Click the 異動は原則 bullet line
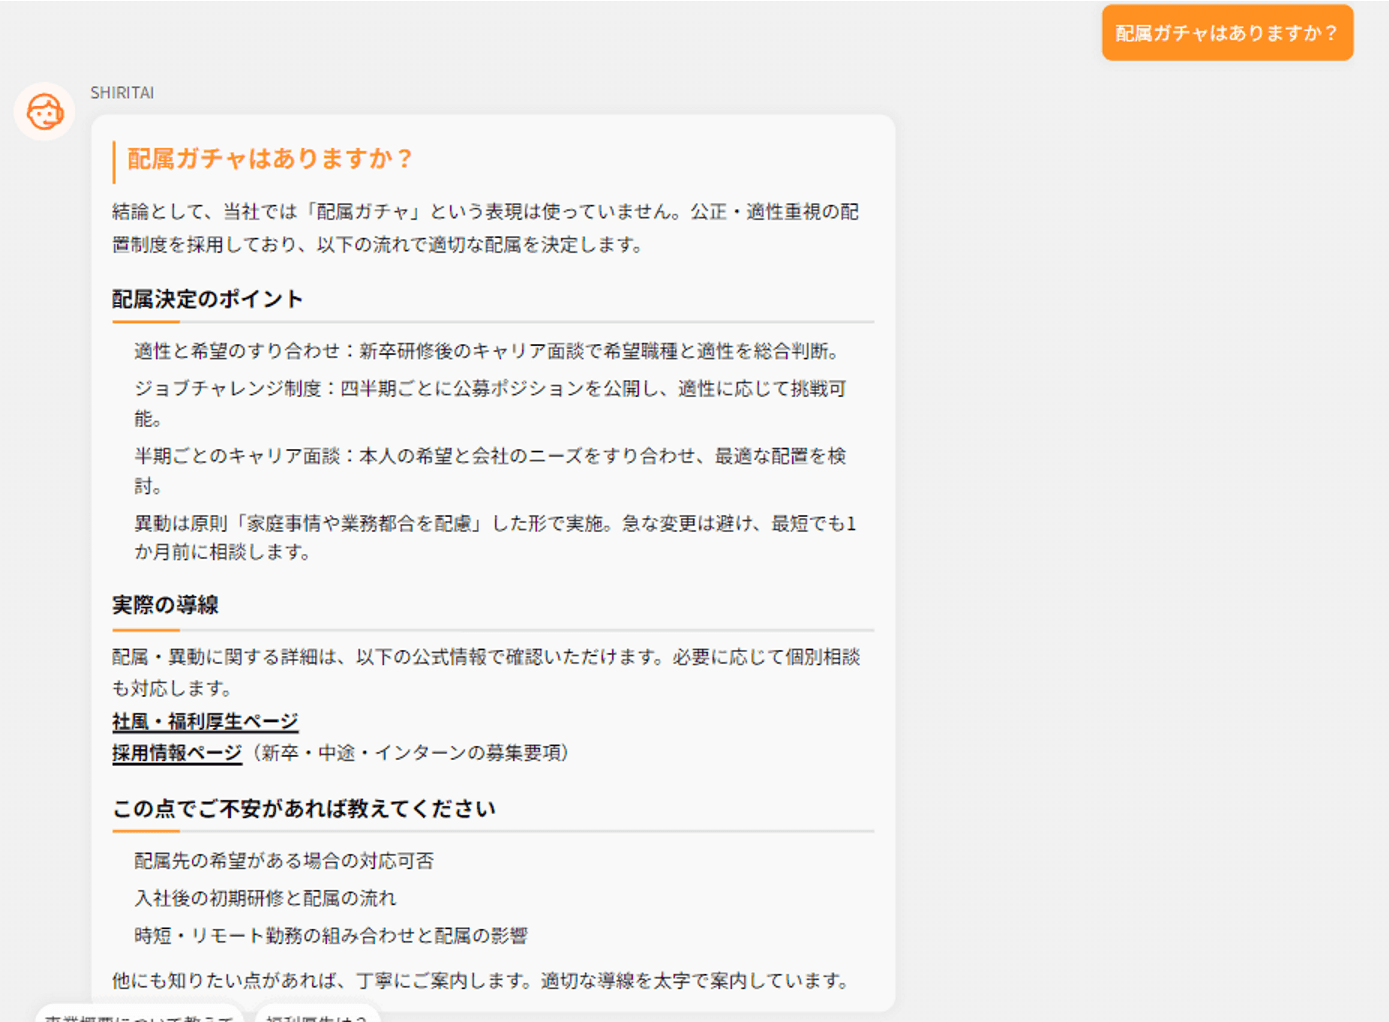 [x=495, y=537]
